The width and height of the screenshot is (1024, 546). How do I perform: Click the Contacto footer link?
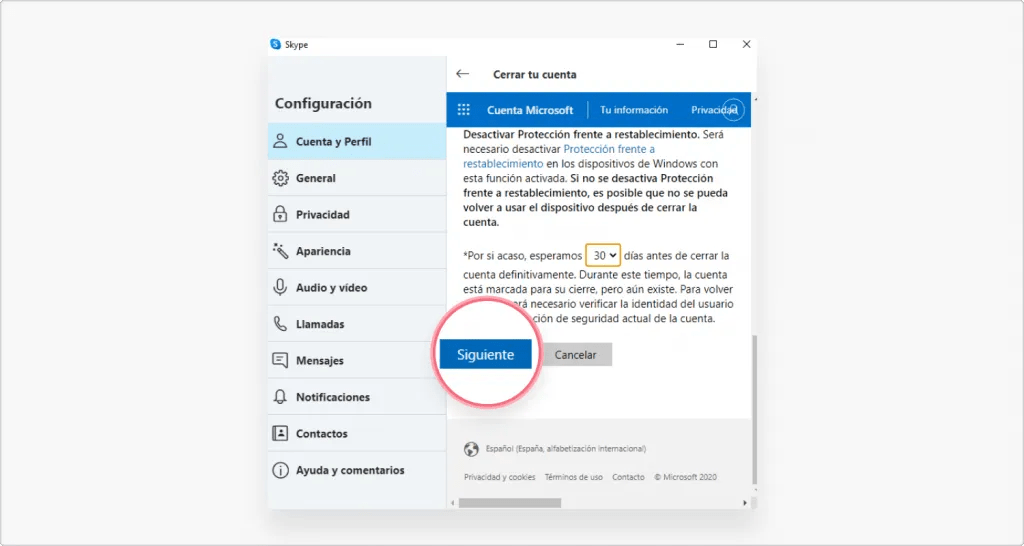(628, 477)
